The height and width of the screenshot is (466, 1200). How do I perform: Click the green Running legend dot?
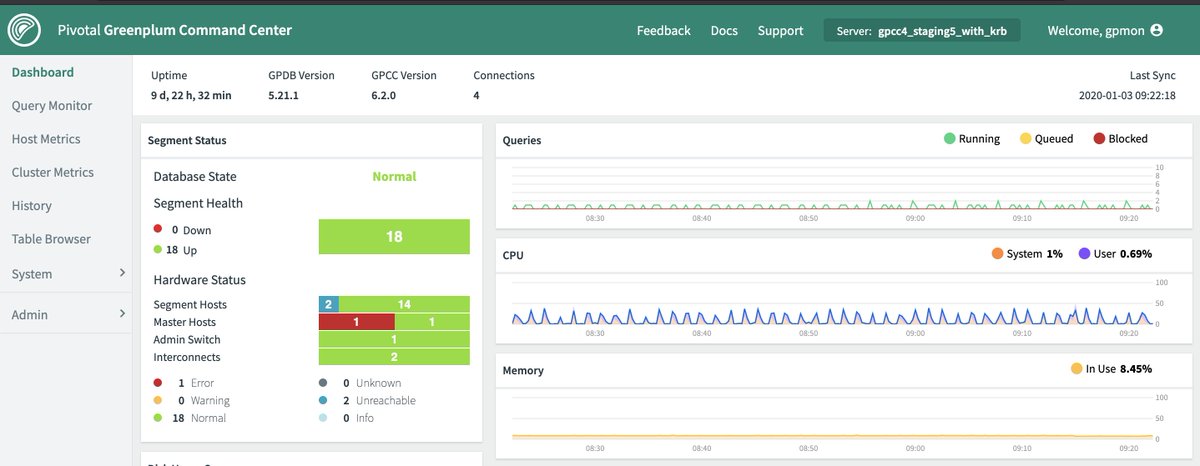(x=949, y=139)
